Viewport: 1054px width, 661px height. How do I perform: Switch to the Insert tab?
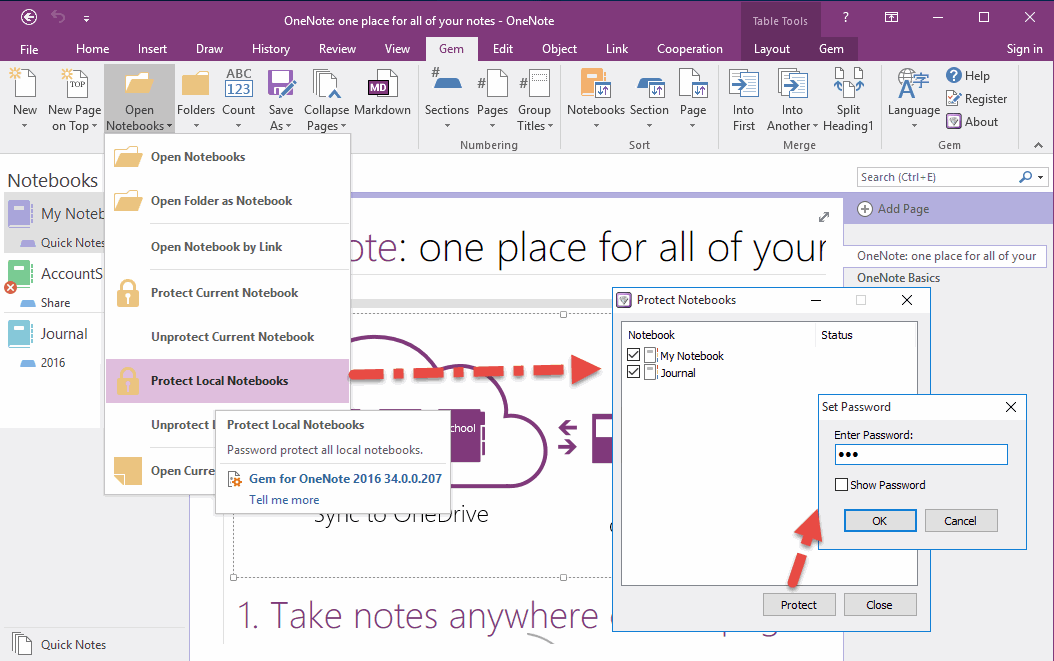click(153, 49)
